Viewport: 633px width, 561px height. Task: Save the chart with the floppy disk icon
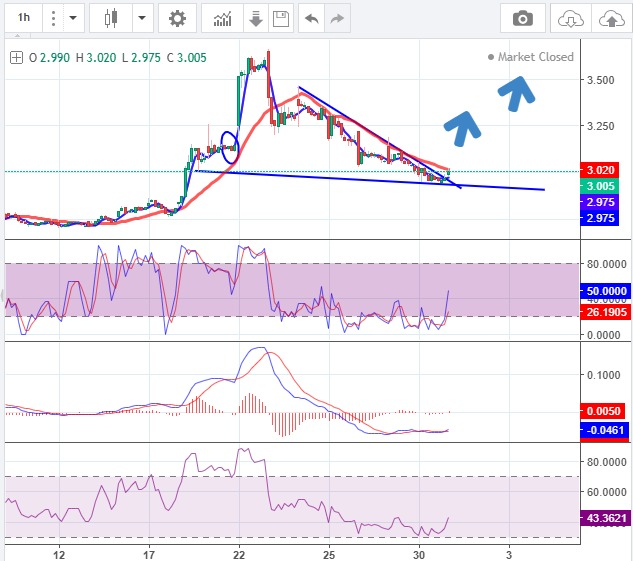click(x=280, y=18)
